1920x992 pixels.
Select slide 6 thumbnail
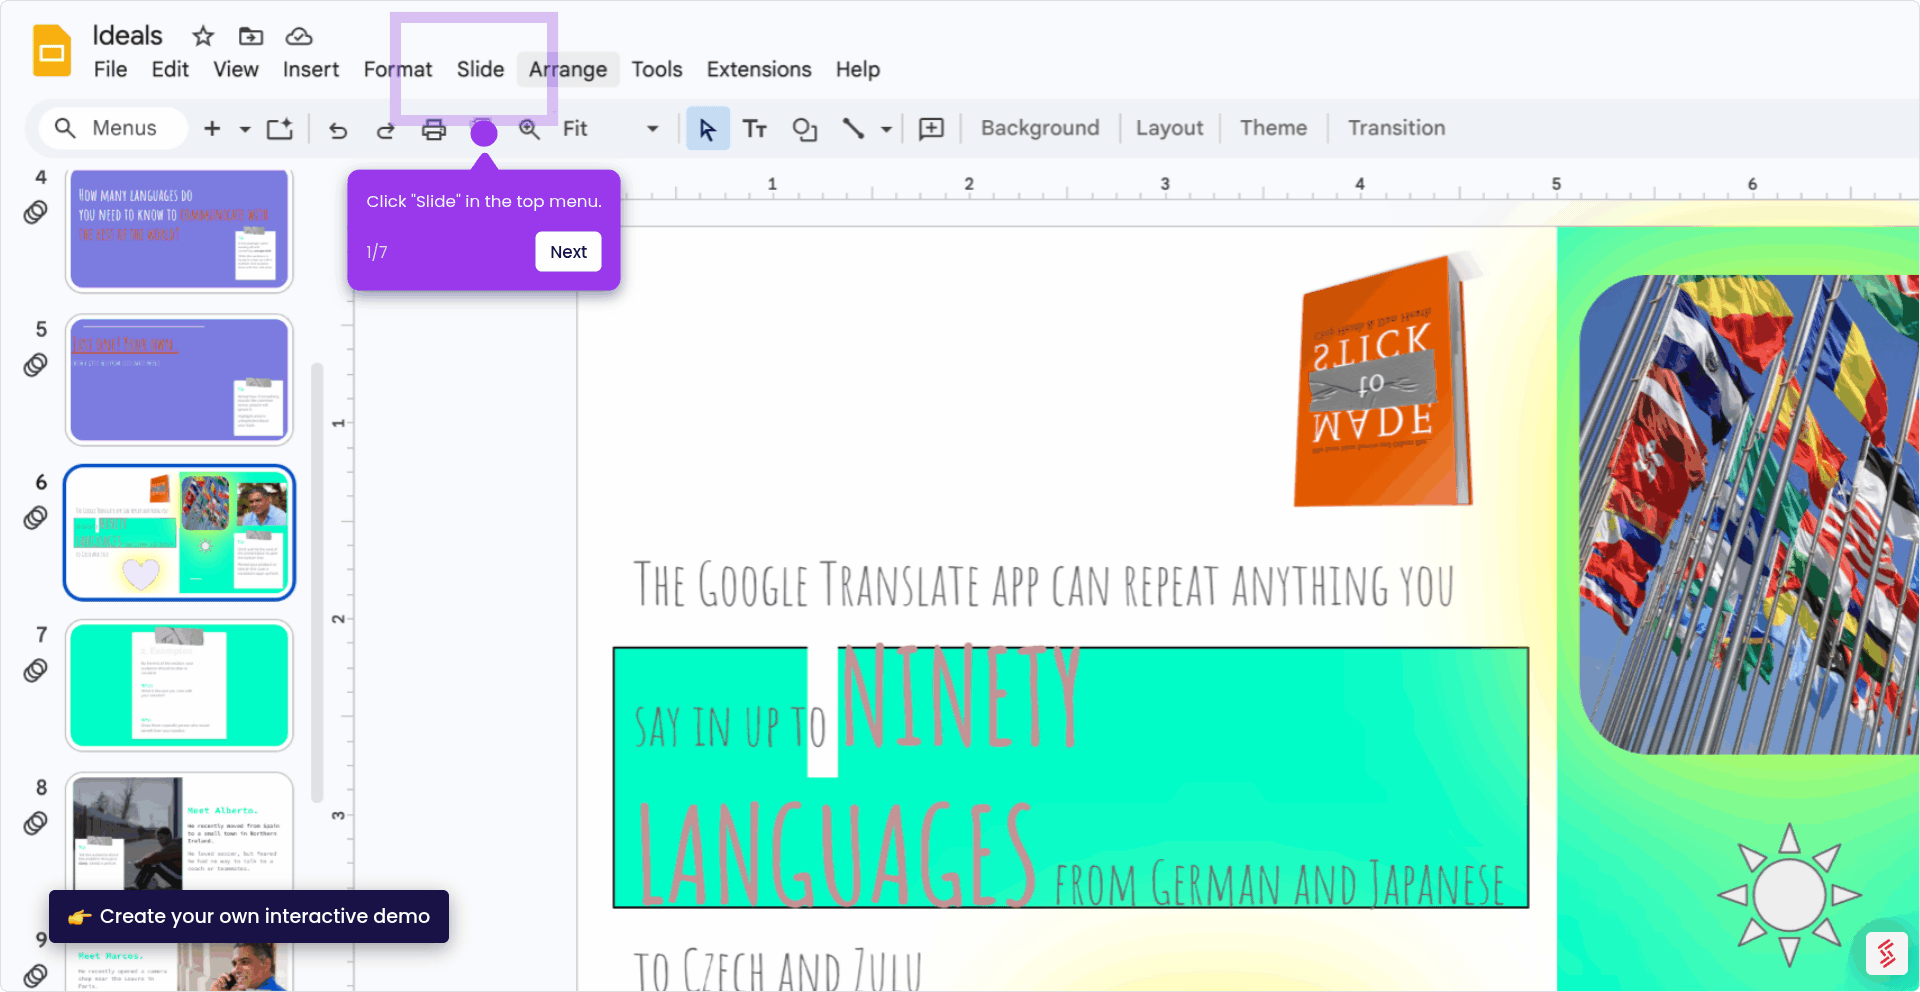(x=179, y=532)
